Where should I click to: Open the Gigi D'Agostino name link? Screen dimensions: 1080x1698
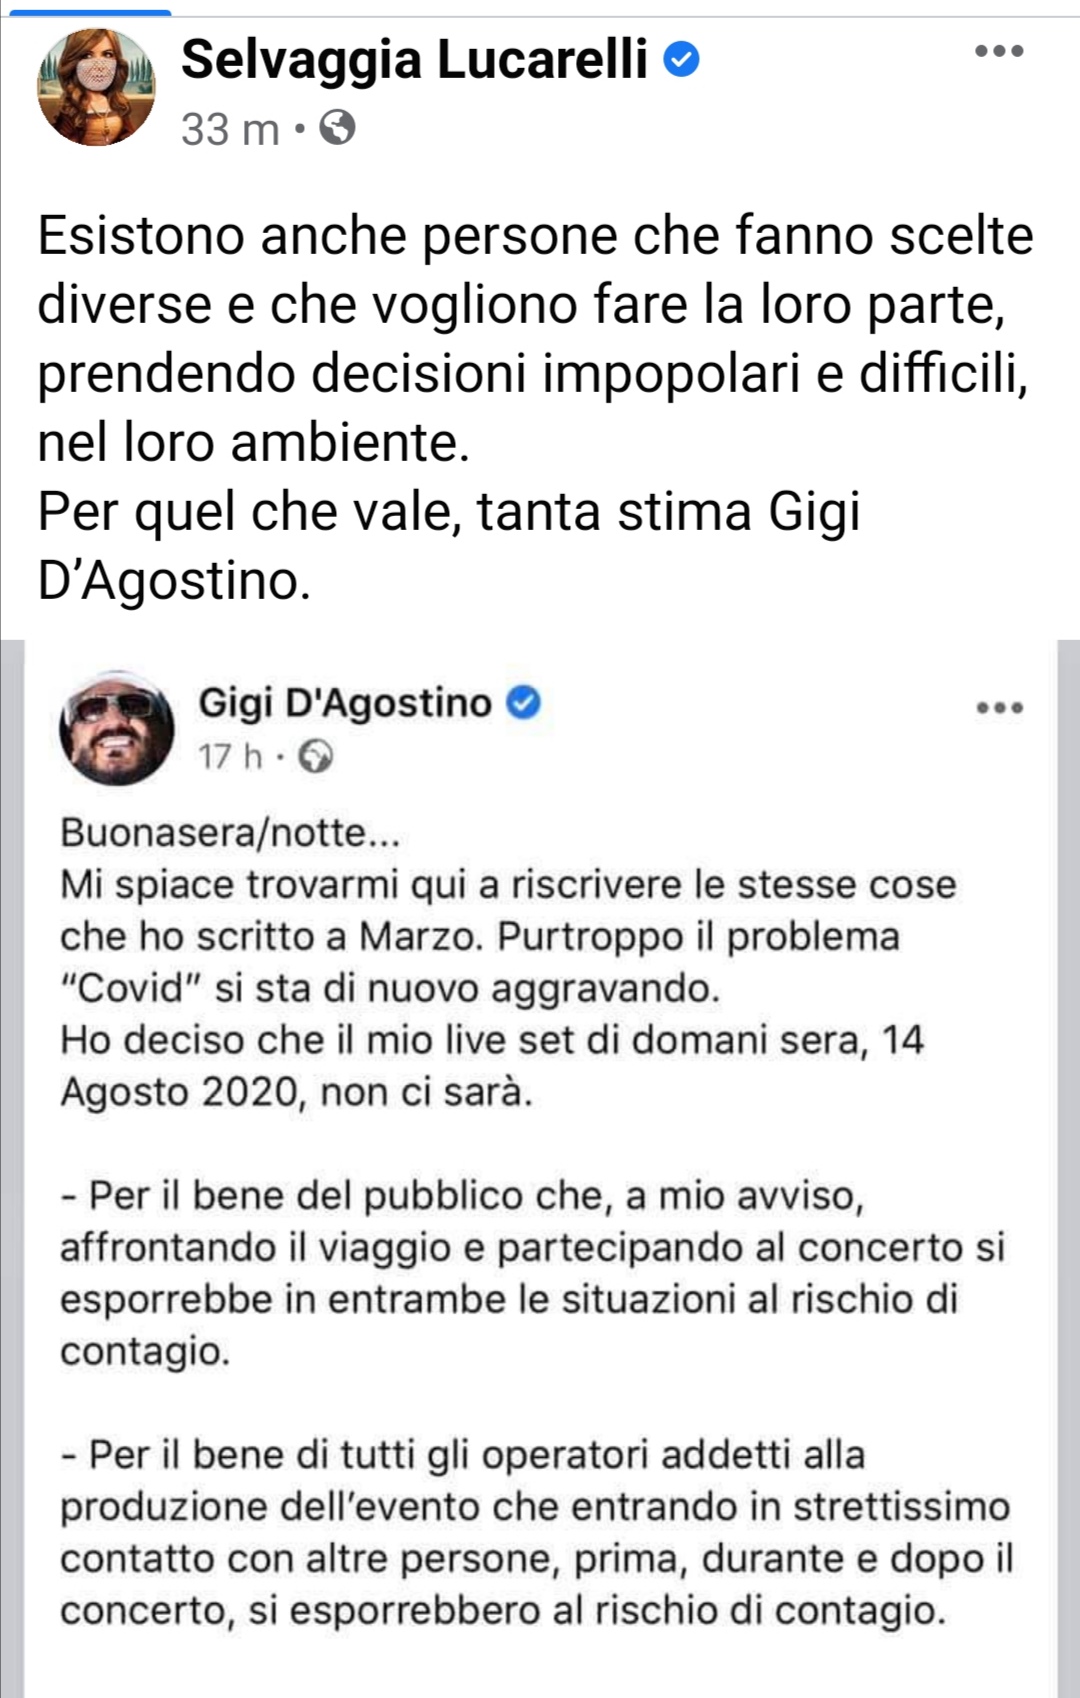click(x=345, y=703)
